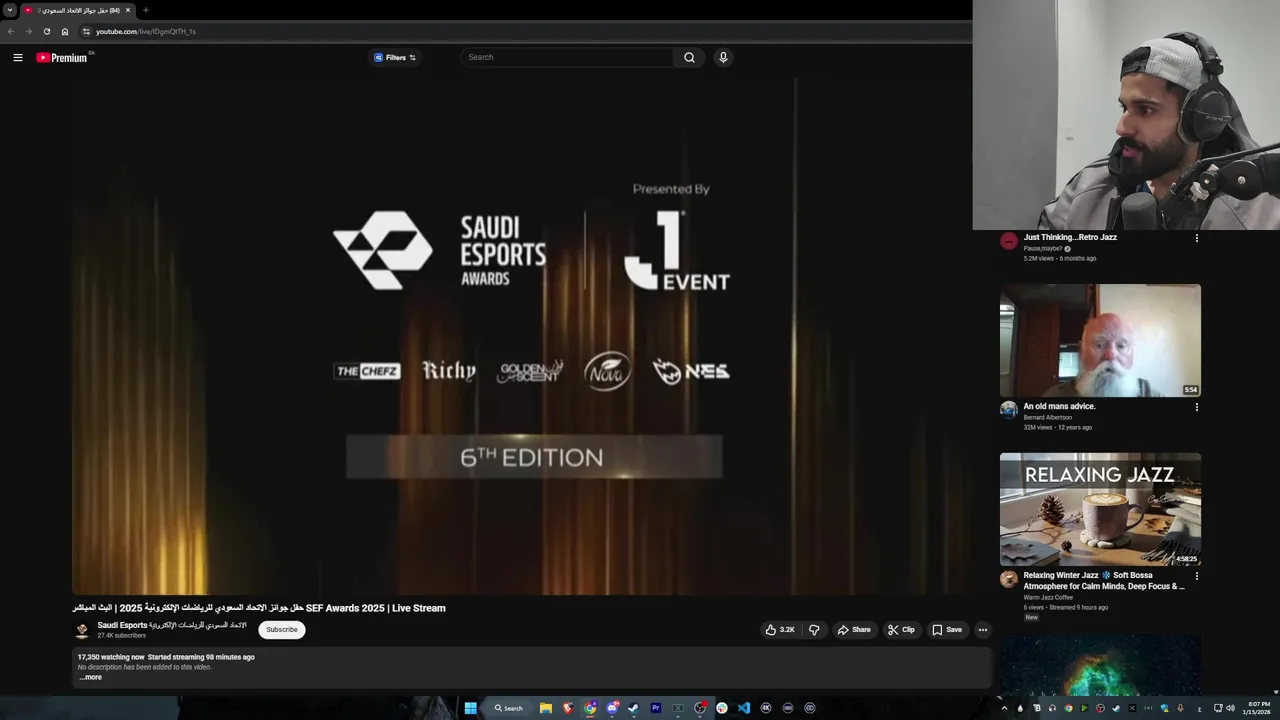Image resolution: width=1280 pixels, height=720 pixels.
Task: Close the SEF Awards YouTube tab
Action: click(128, 10)
